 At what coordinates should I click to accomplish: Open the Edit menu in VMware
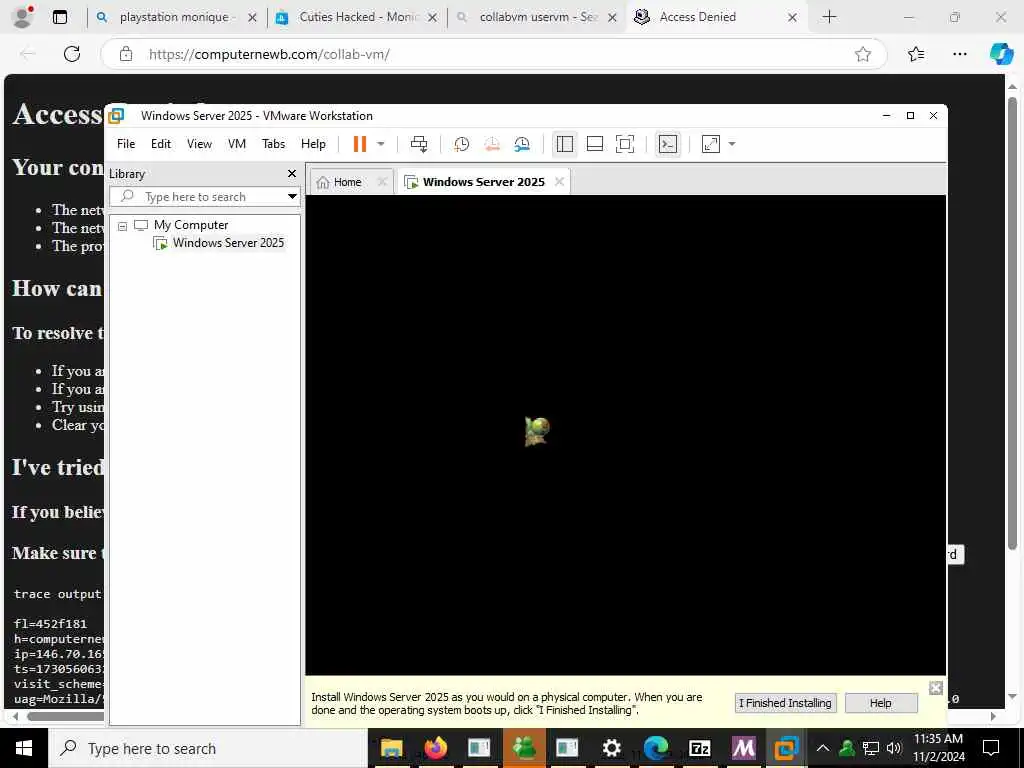tap(161, 144)
